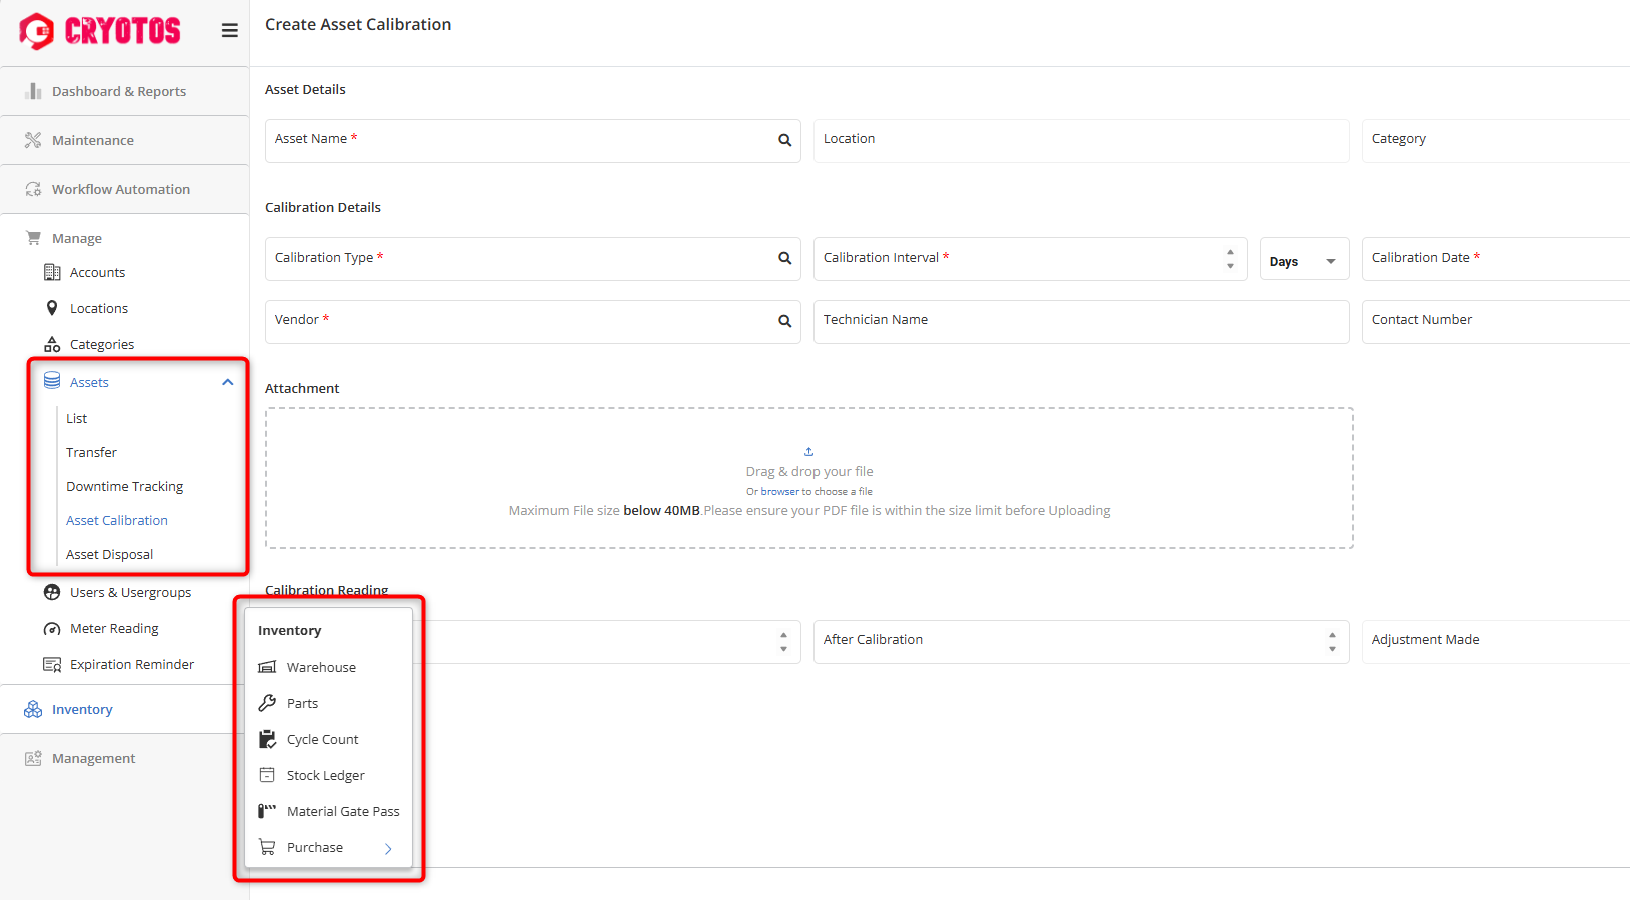
Task: Click the hamburger menu icon
Action: coord(229,31)
